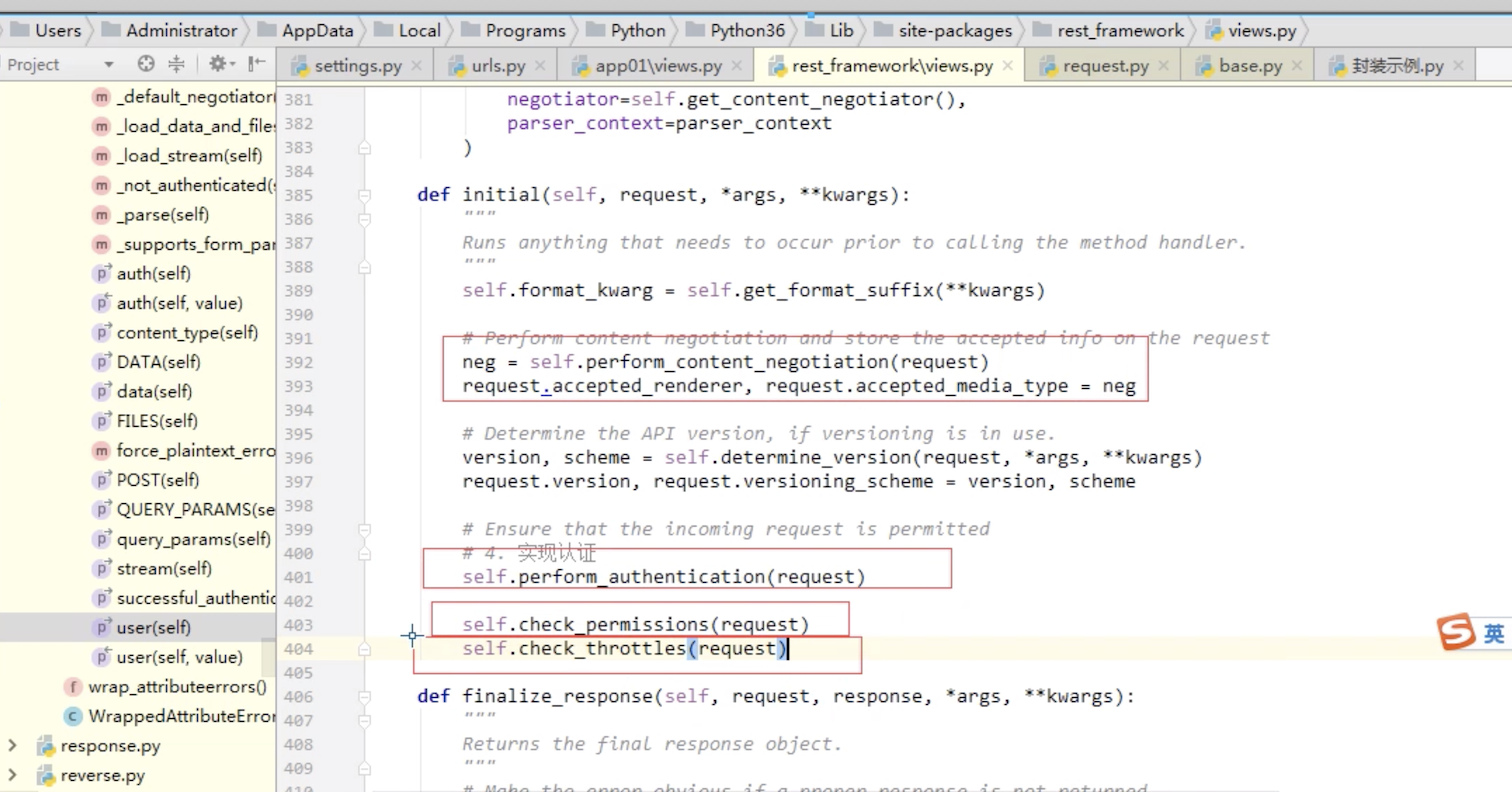
Task: Switch to the base.py tab
Action: pos(1250,67)
